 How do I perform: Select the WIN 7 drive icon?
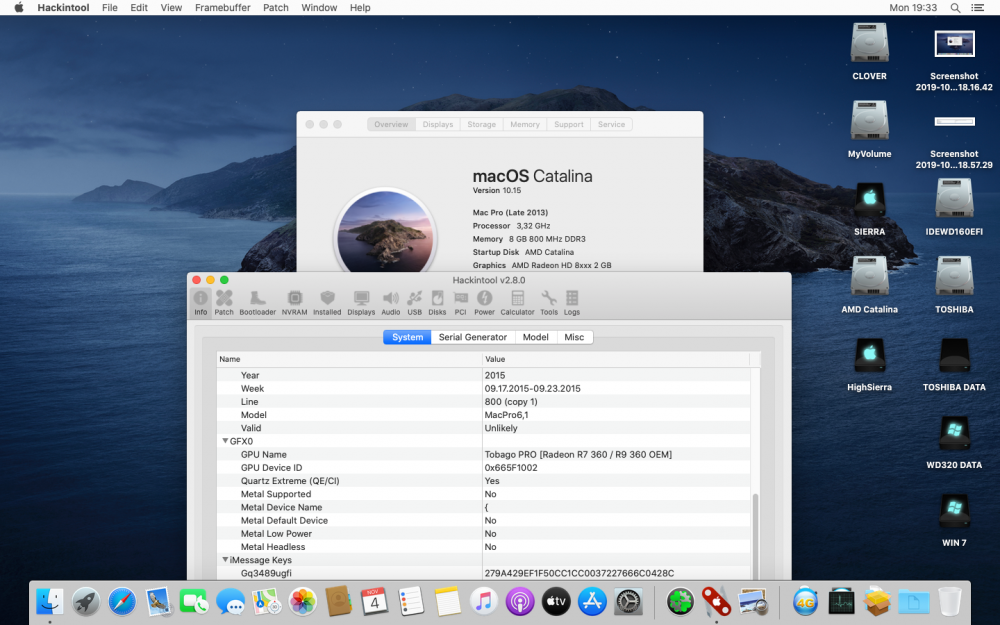click(954, 510)
